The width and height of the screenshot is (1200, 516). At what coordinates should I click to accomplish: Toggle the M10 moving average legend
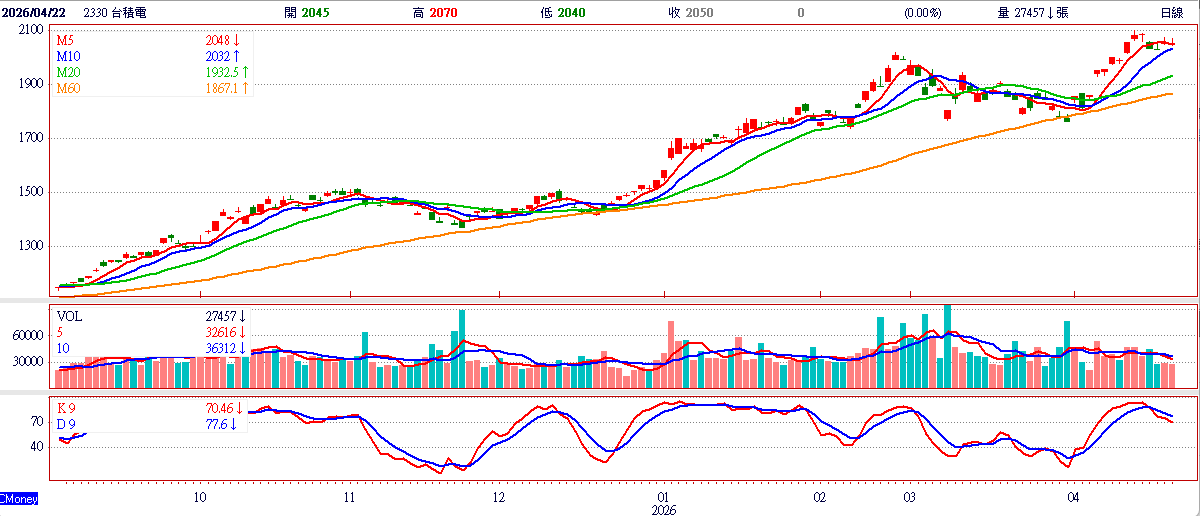pyautogui.click(x=67, y=57)
